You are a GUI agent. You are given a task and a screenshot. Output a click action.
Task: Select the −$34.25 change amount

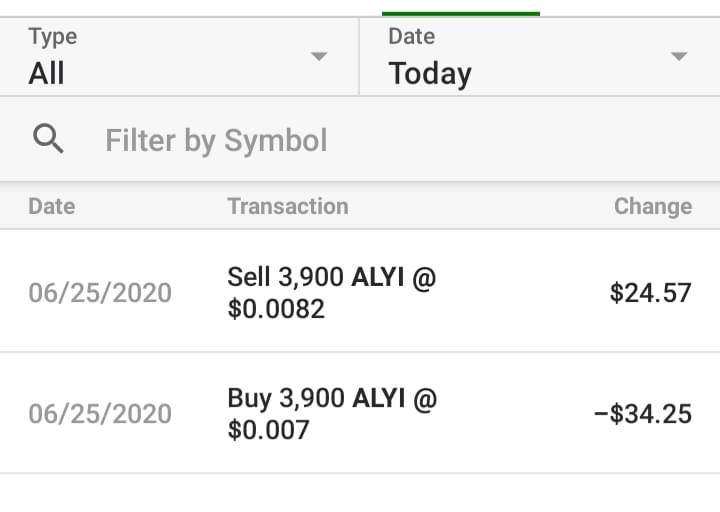[x=642, y=414]
